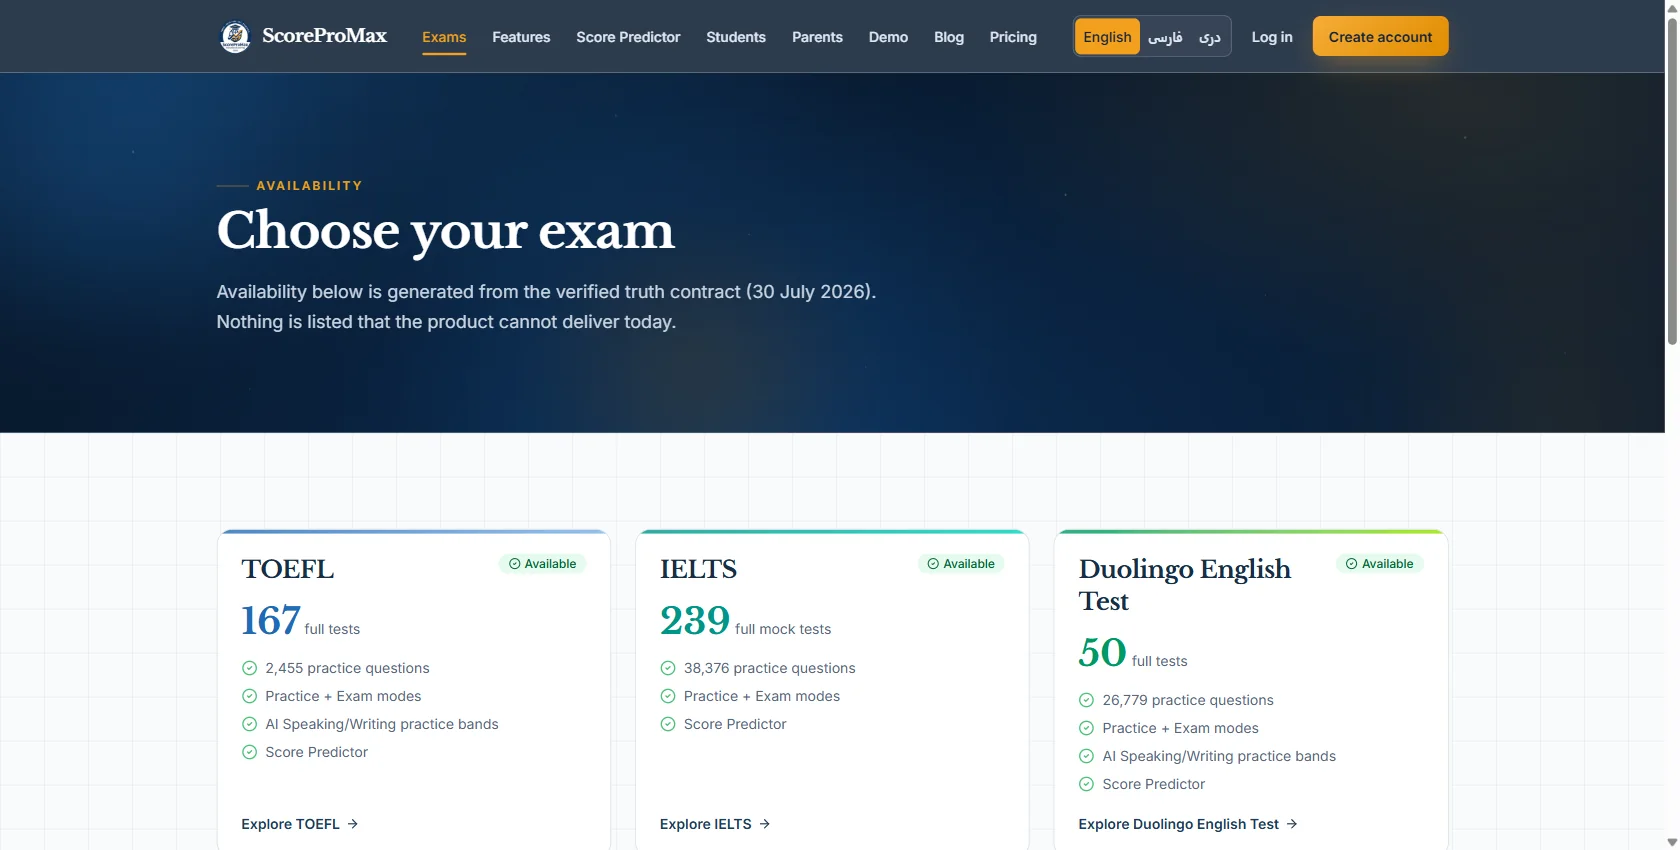Click check icon beside 2,455 practice questions
Screen dimensions: 1680x850
tap(249, 668)
